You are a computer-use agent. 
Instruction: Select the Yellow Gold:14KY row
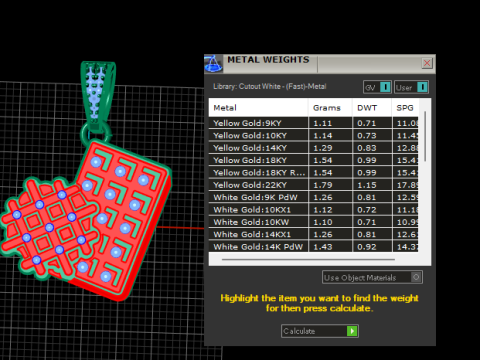coord(313,148)
